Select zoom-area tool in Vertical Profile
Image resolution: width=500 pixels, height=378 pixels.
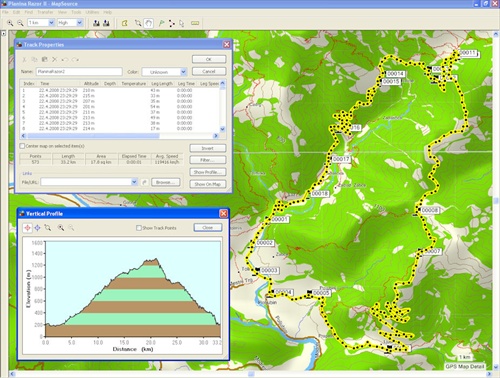[x=48, y=228]
